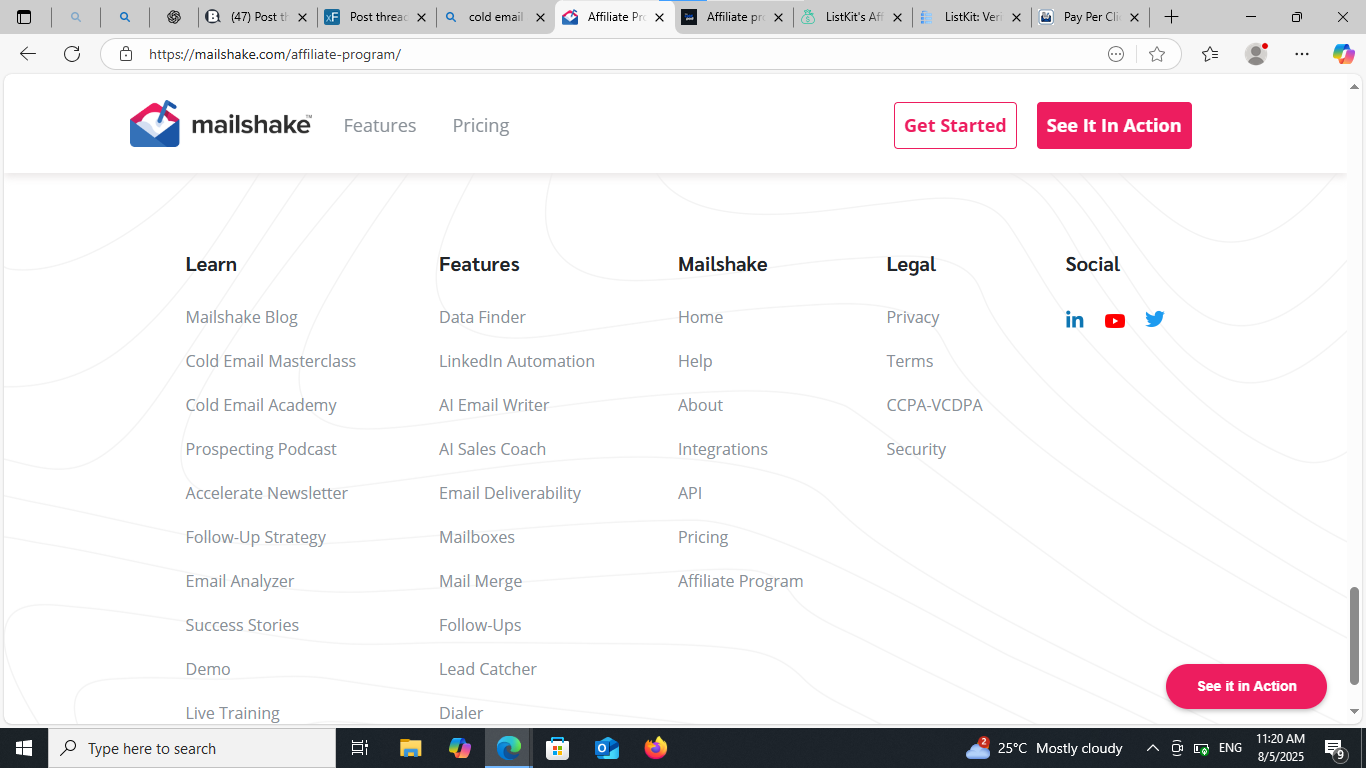Close the Affiliate Program Mailshake tab
Image resolution: width=1366 pixels, height=768 pixels.
pos(659,17)
